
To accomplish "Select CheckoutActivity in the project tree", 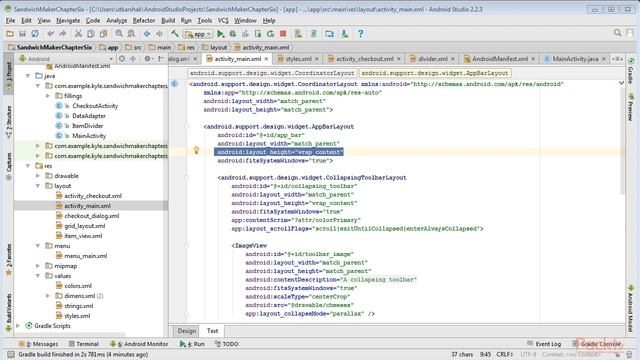I will [x=95, y=106].
